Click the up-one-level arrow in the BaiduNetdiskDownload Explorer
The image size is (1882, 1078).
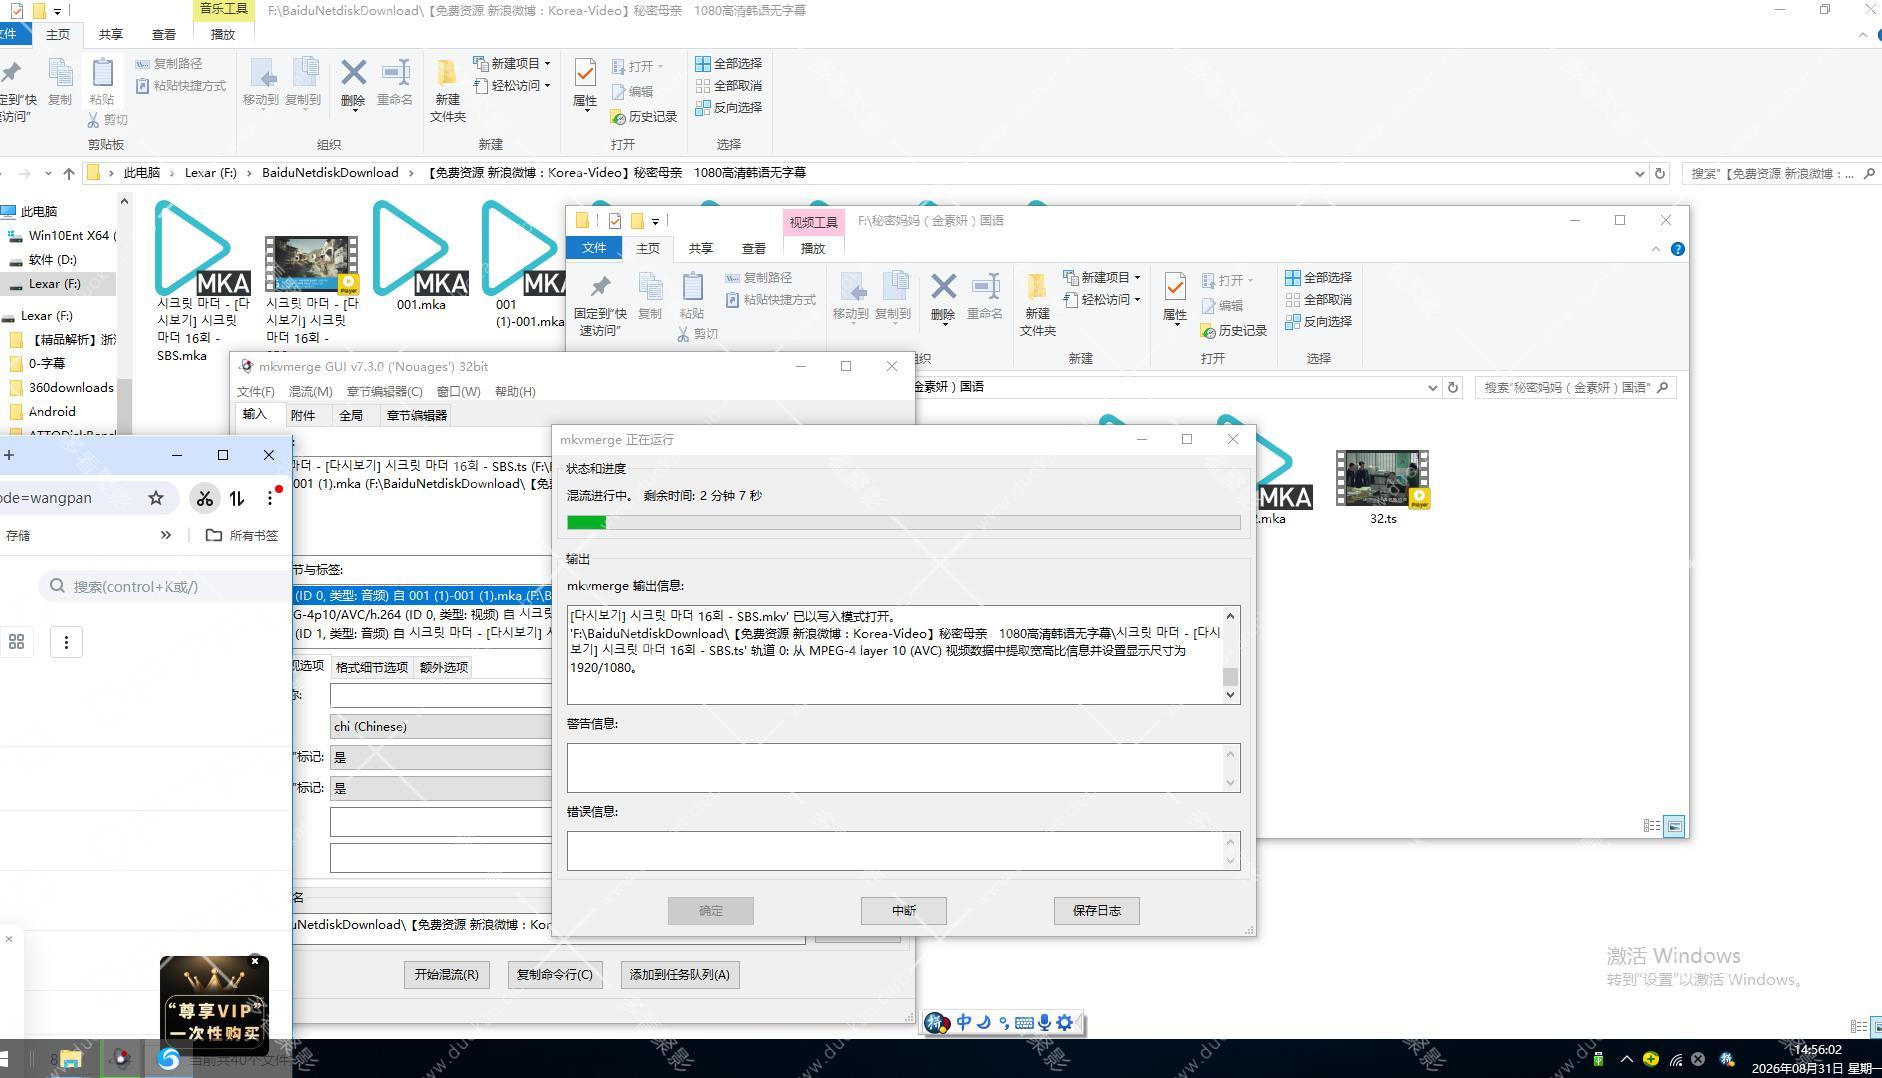click(69, 173)
